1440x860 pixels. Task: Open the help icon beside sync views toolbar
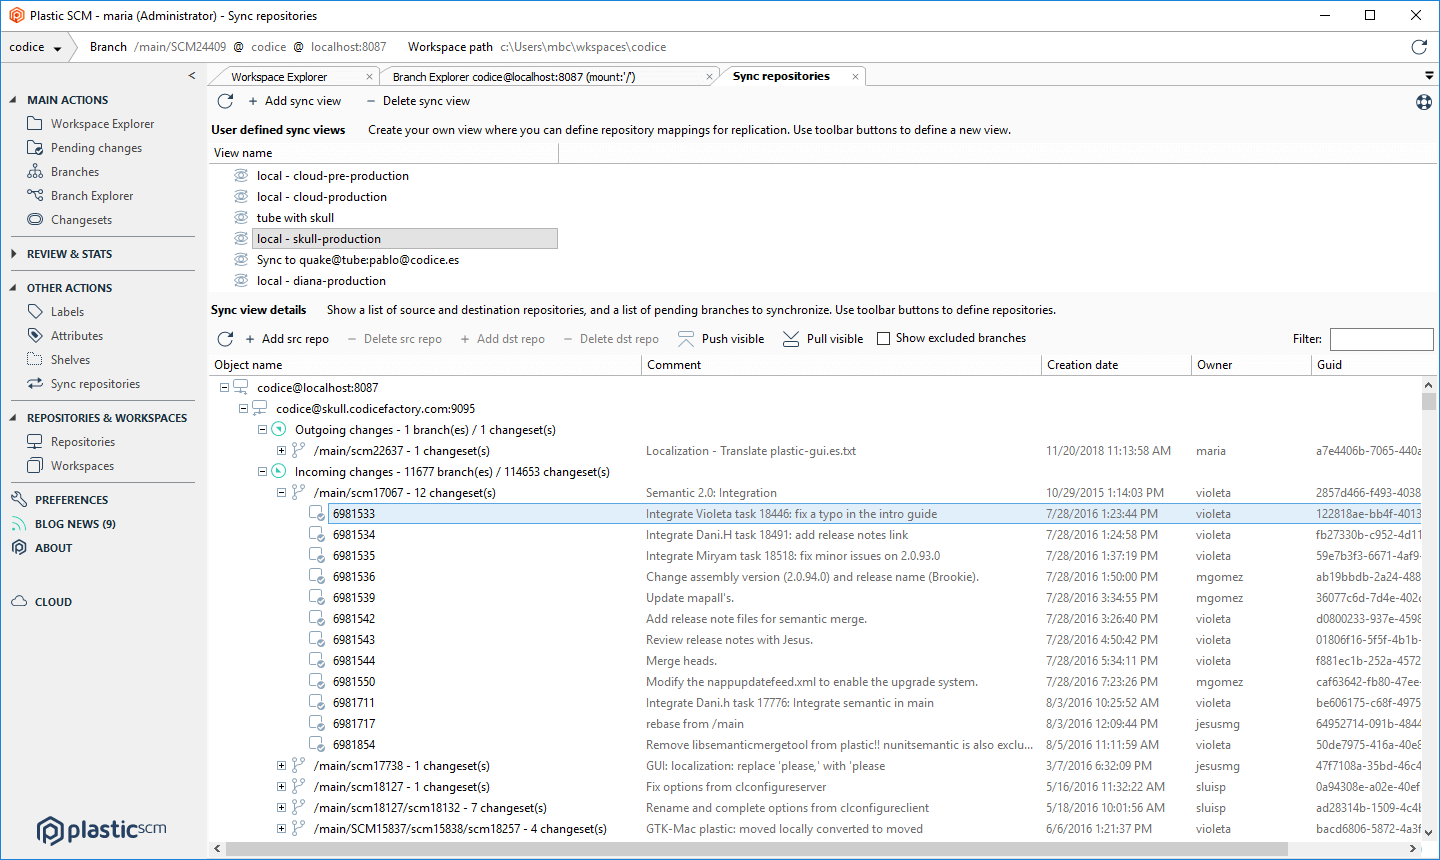click(1424, 102)
